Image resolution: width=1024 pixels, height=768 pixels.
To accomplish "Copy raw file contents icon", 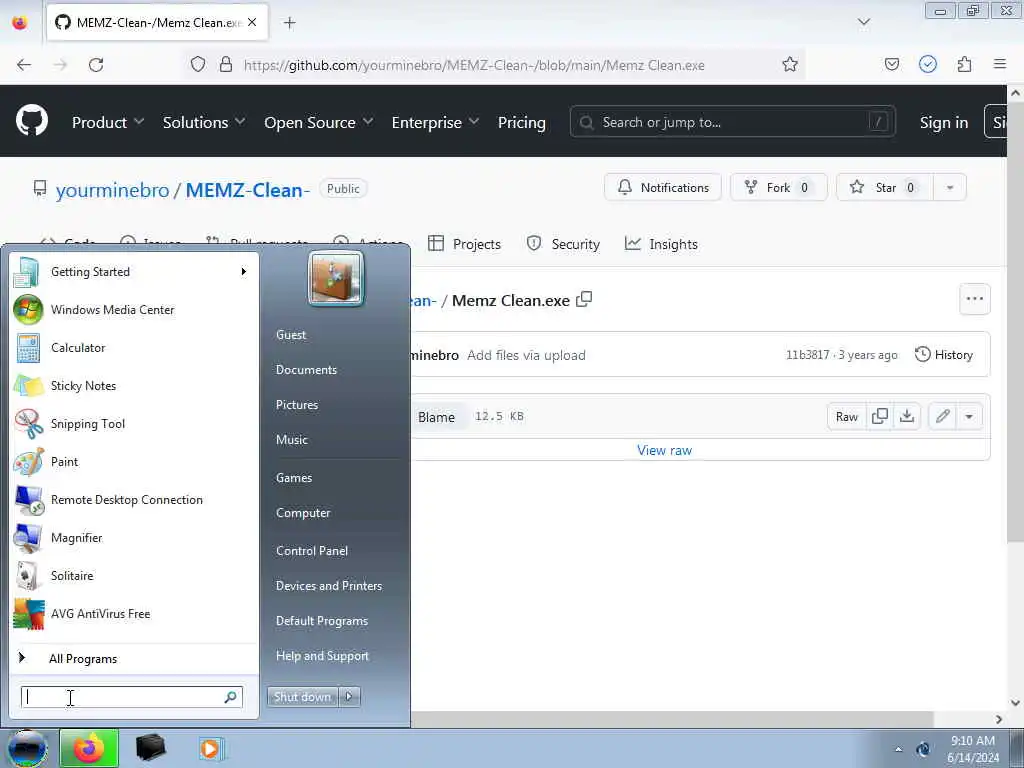I will point(880,416).
